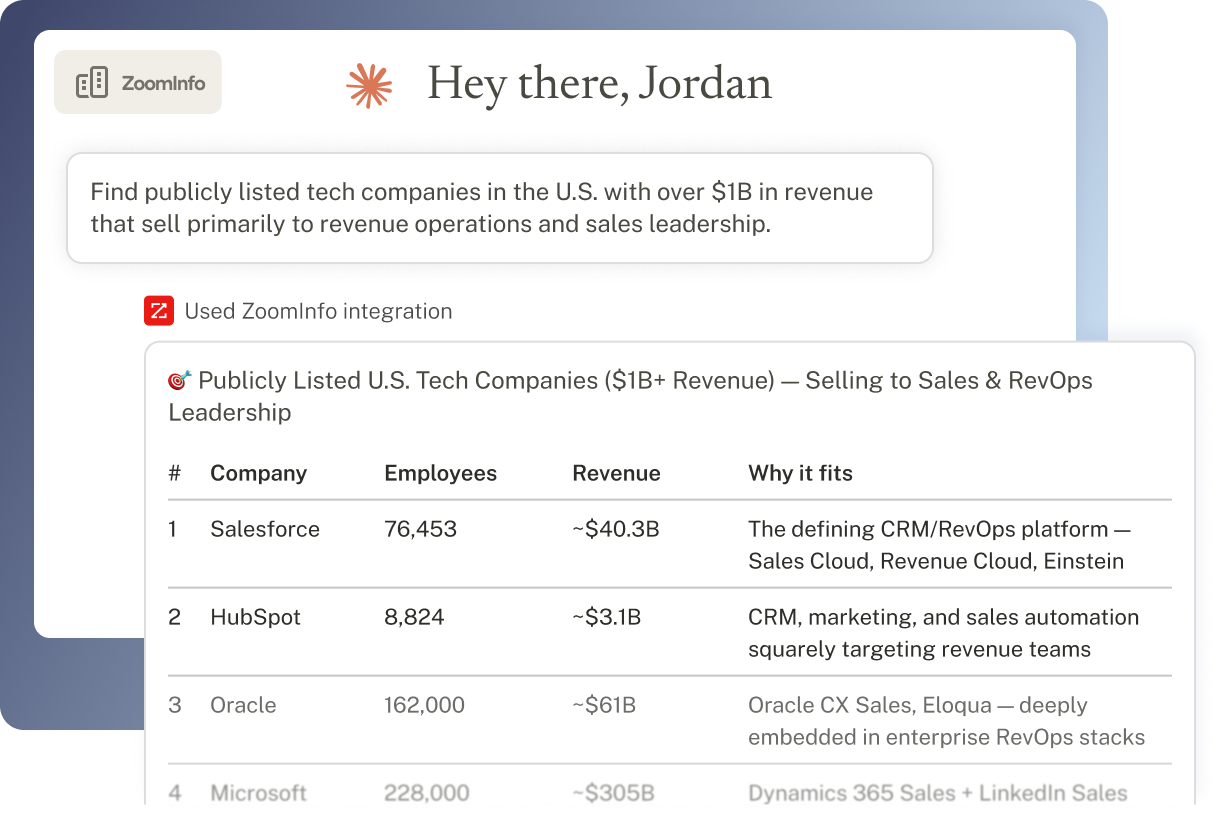Click the orange Claude starburst logo
Screen dimensions: 1216x832
tap(369, 84)
